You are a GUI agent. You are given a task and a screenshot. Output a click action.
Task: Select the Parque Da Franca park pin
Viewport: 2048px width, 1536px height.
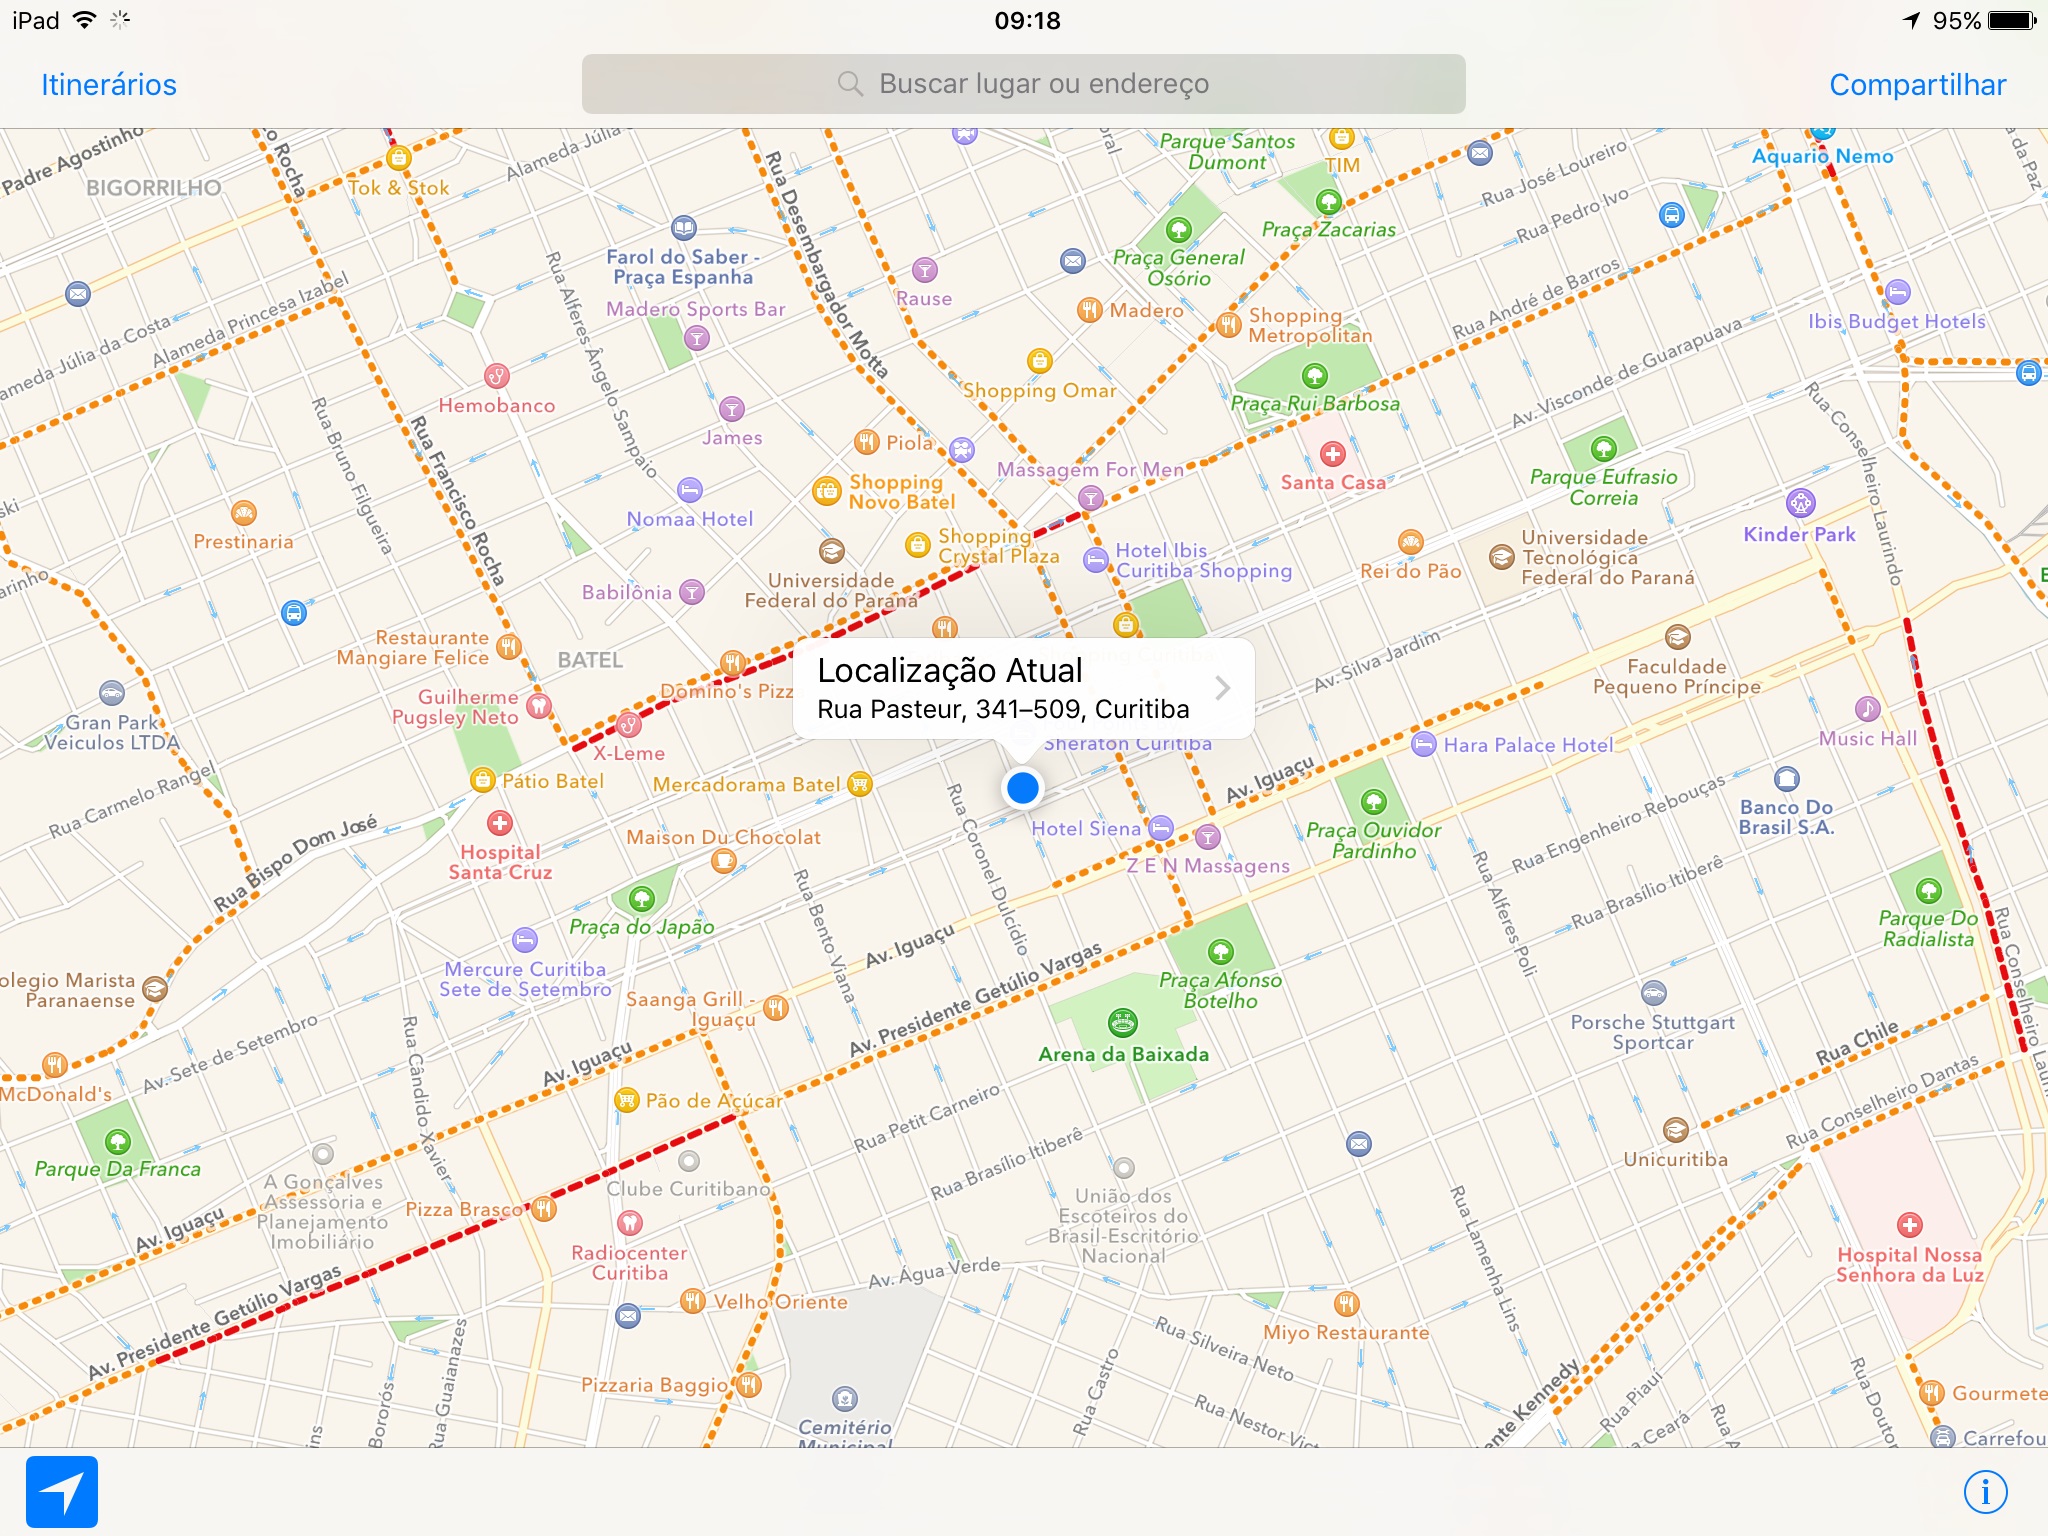click(118, 1141)
